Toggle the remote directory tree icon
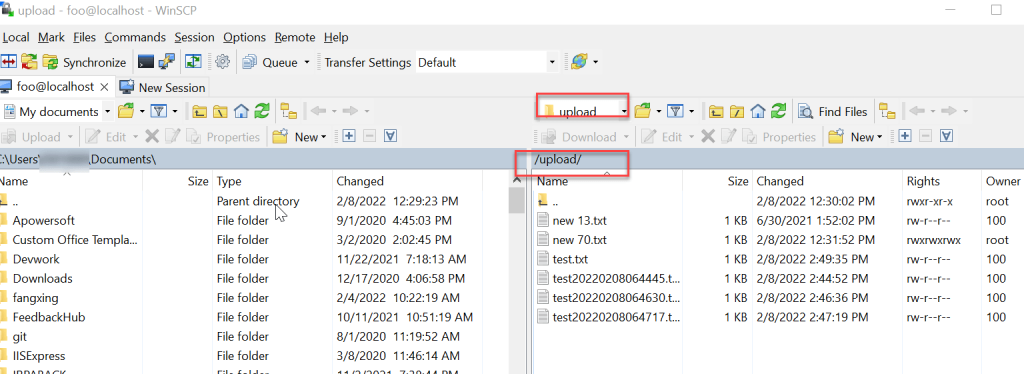Viewport: 1024px width, 374px height. click(x=887, y=112)
